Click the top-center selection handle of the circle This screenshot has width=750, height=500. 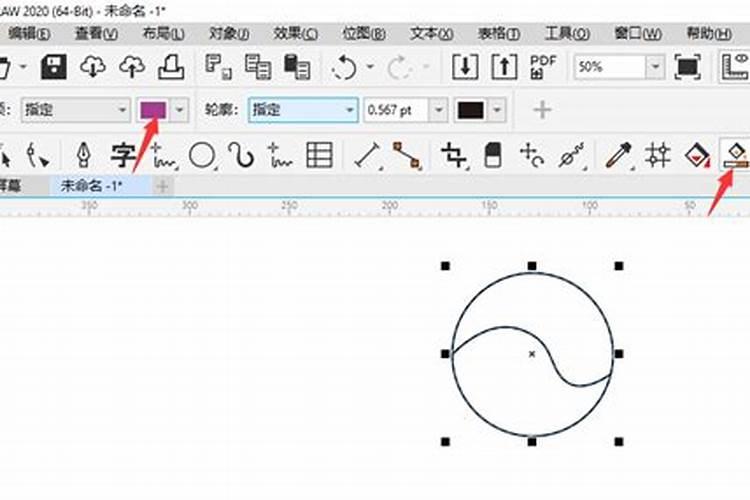pyautogui.click(x=532, y=266)
